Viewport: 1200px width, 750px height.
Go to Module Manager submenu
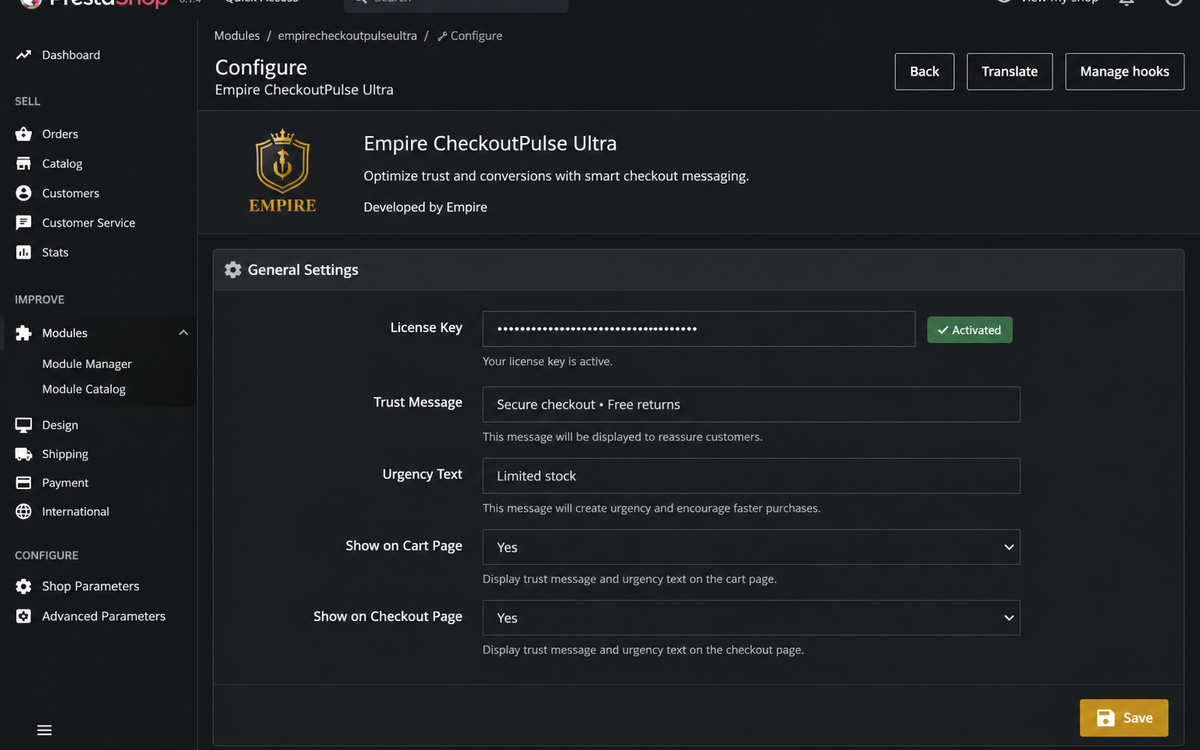(87, 364)
